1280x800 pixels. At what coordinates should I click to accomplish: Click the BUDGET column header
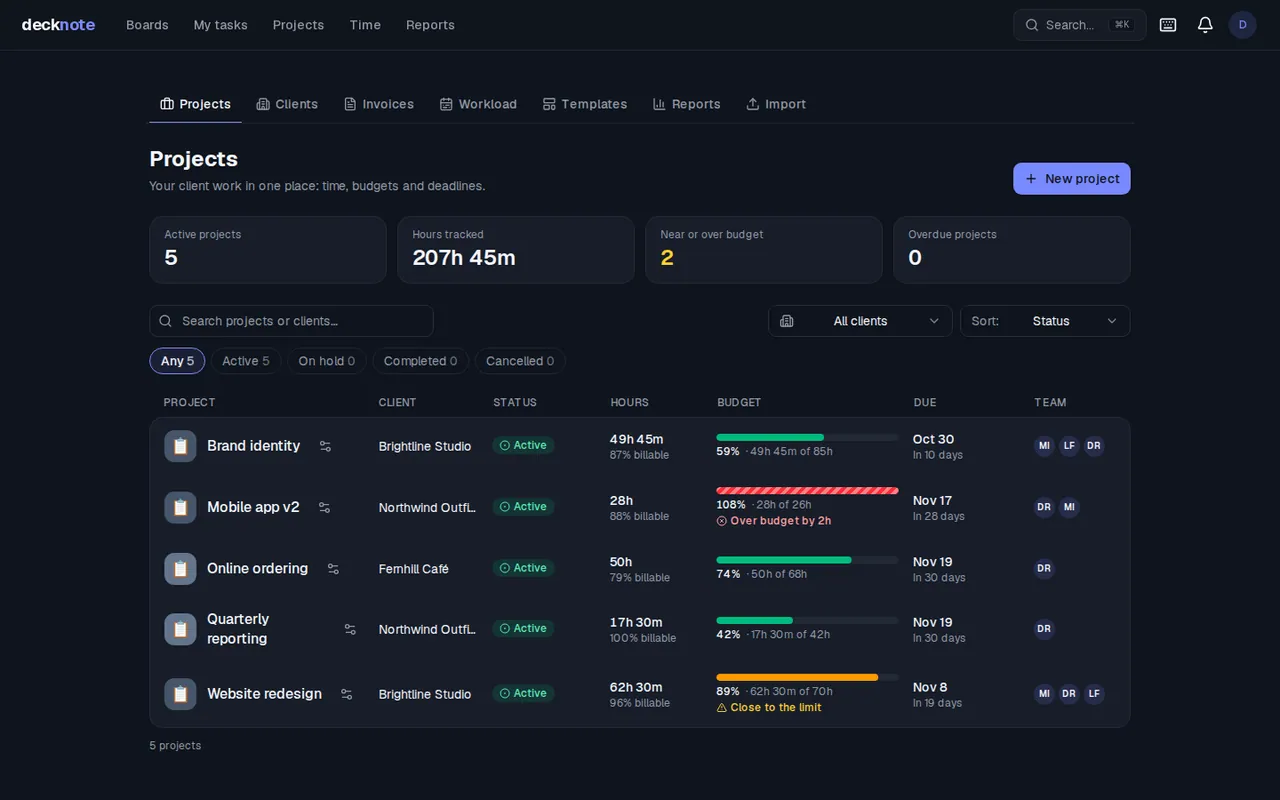(x=739, y=403)
